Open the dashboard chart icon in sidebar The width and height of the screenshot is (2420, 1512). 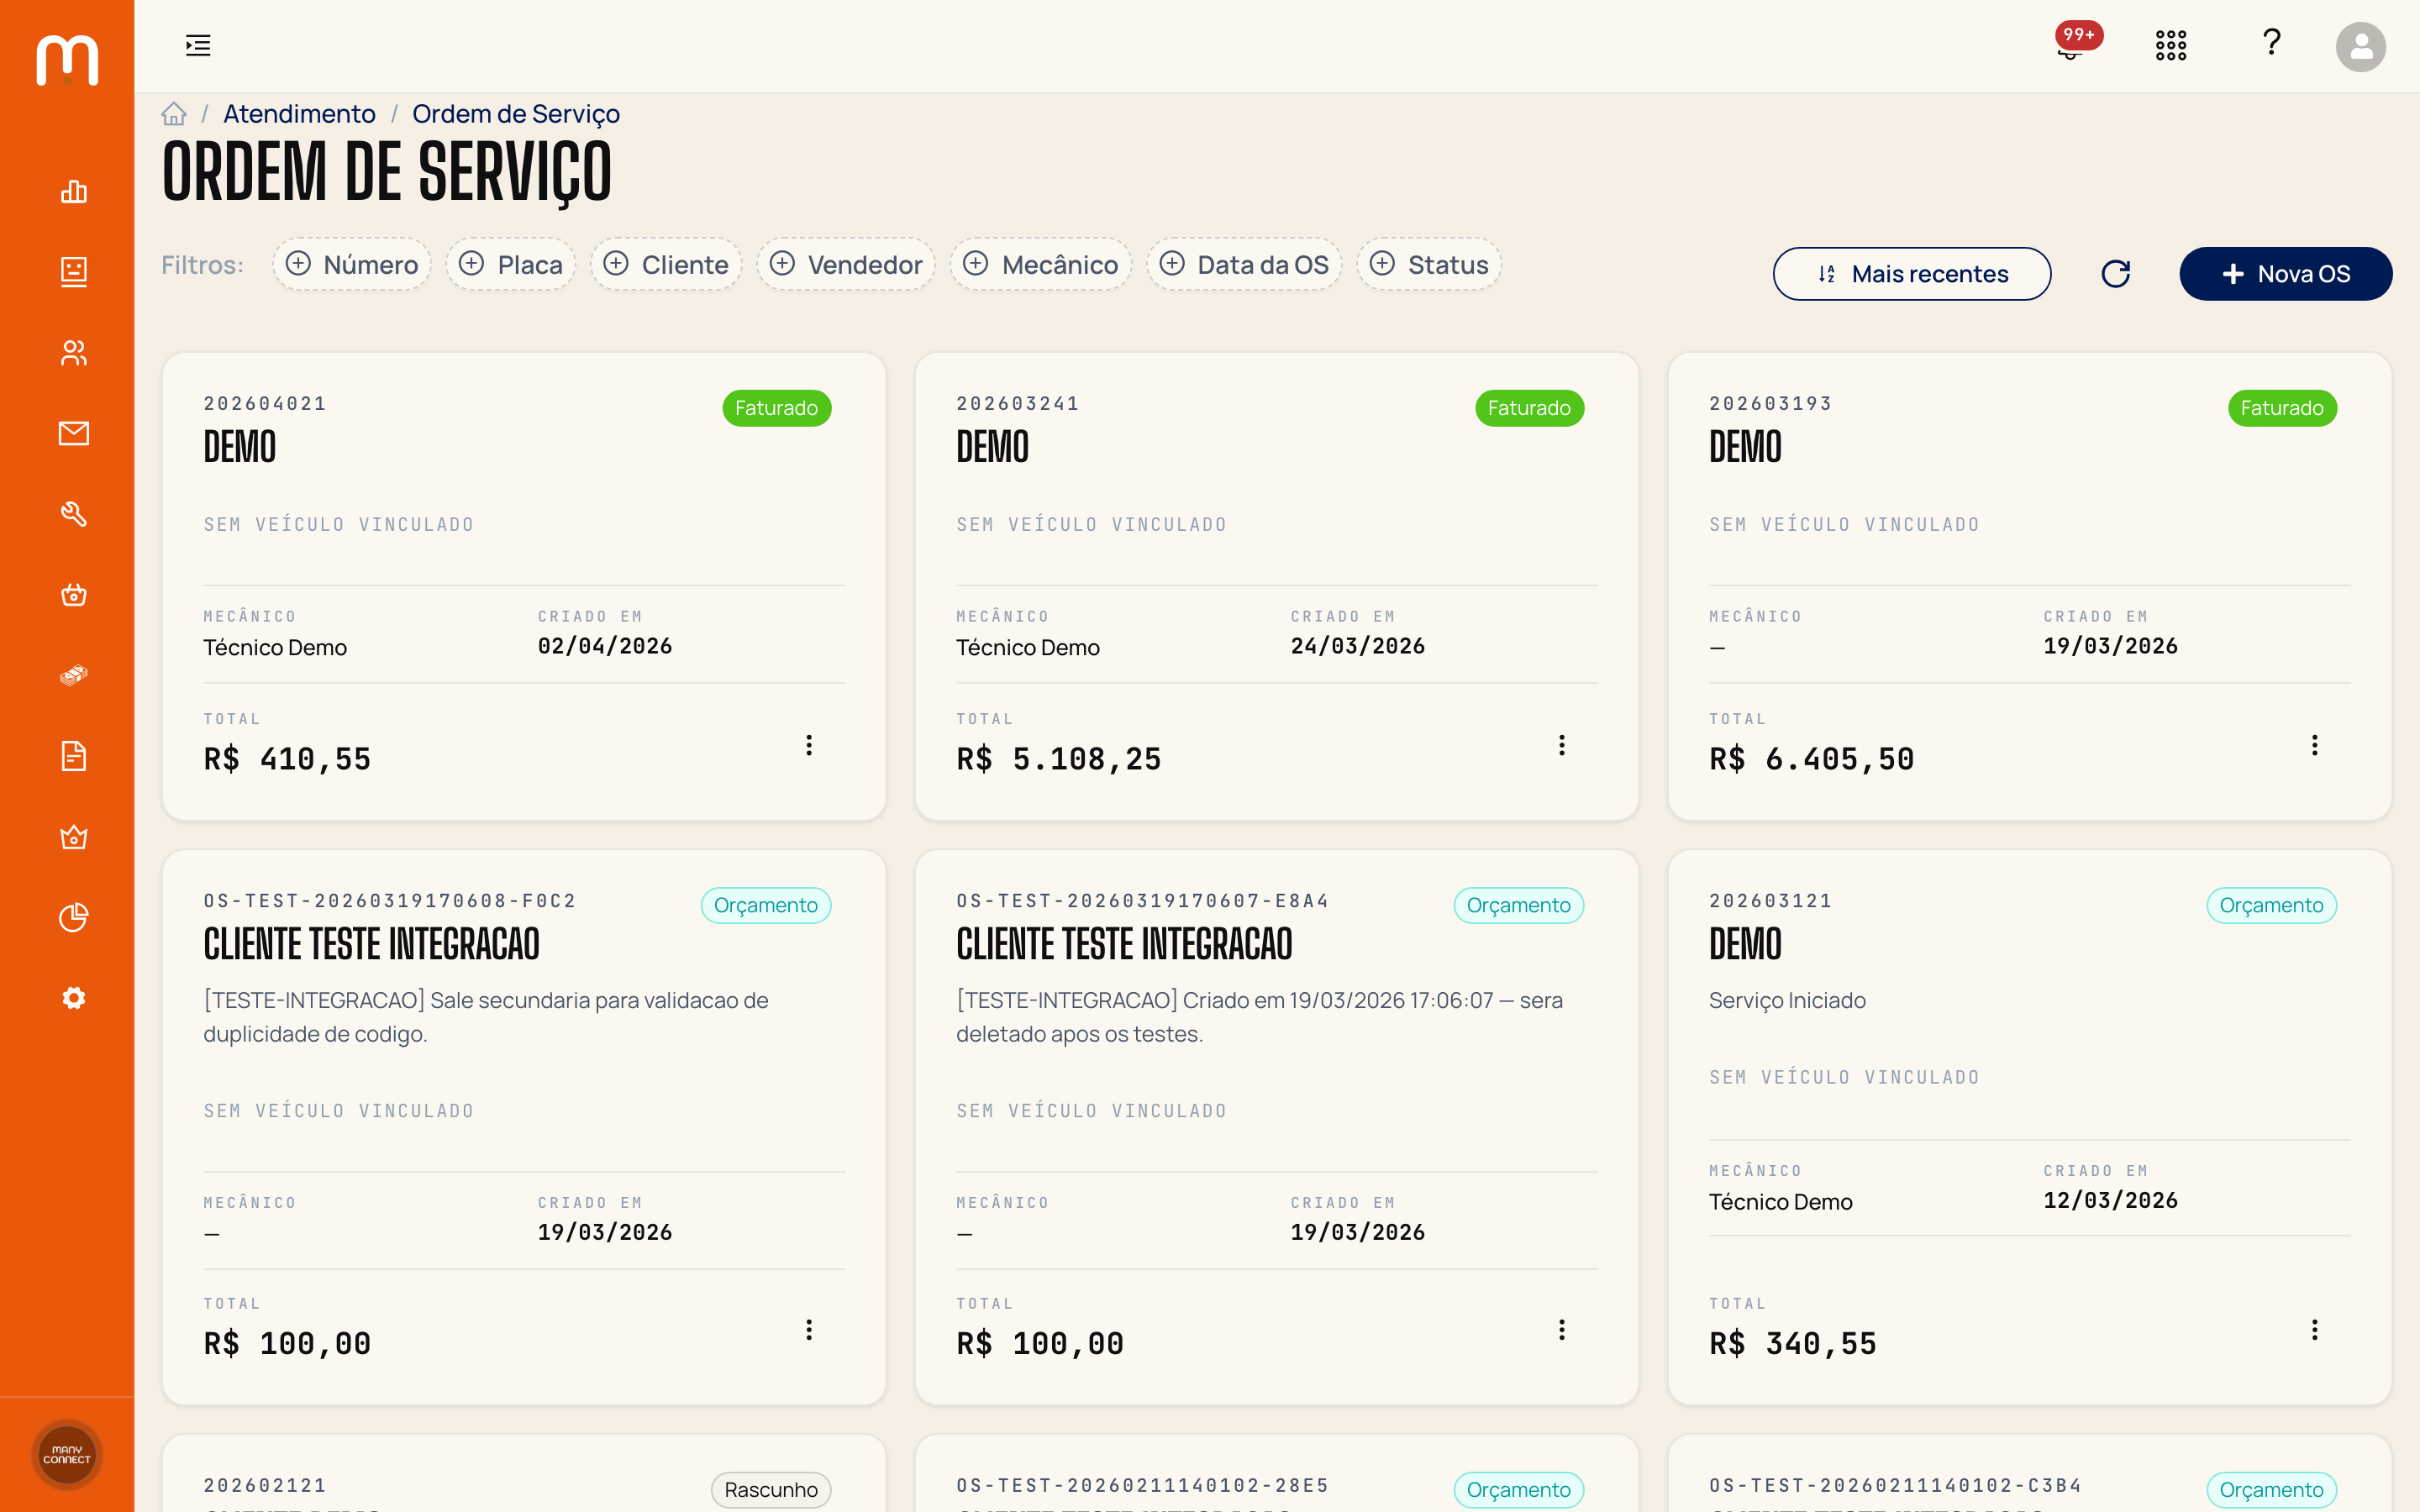pyautogui.click(x=74, y=191)
